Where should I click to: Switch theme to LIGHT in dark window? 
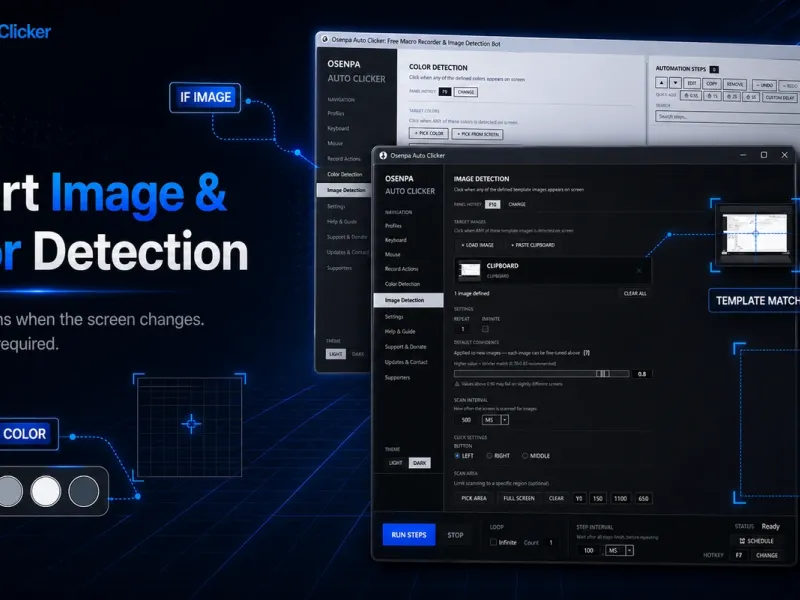pos(396,463)
